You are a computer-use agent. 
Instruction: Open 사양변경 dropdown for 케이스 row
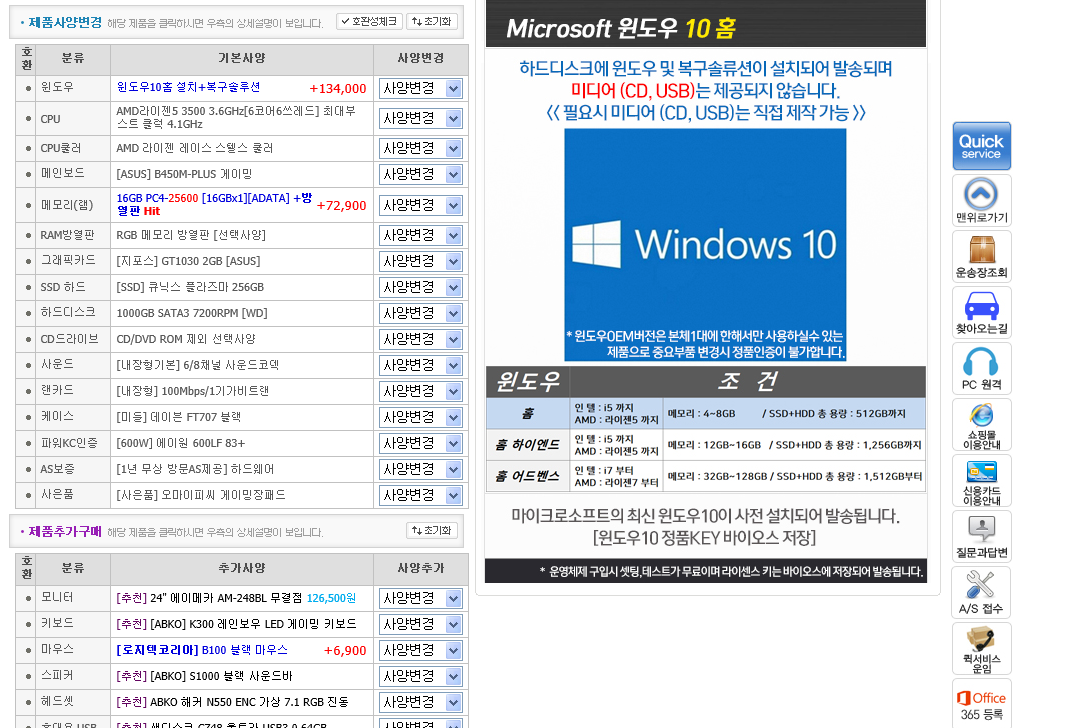[x=421, y=417]
